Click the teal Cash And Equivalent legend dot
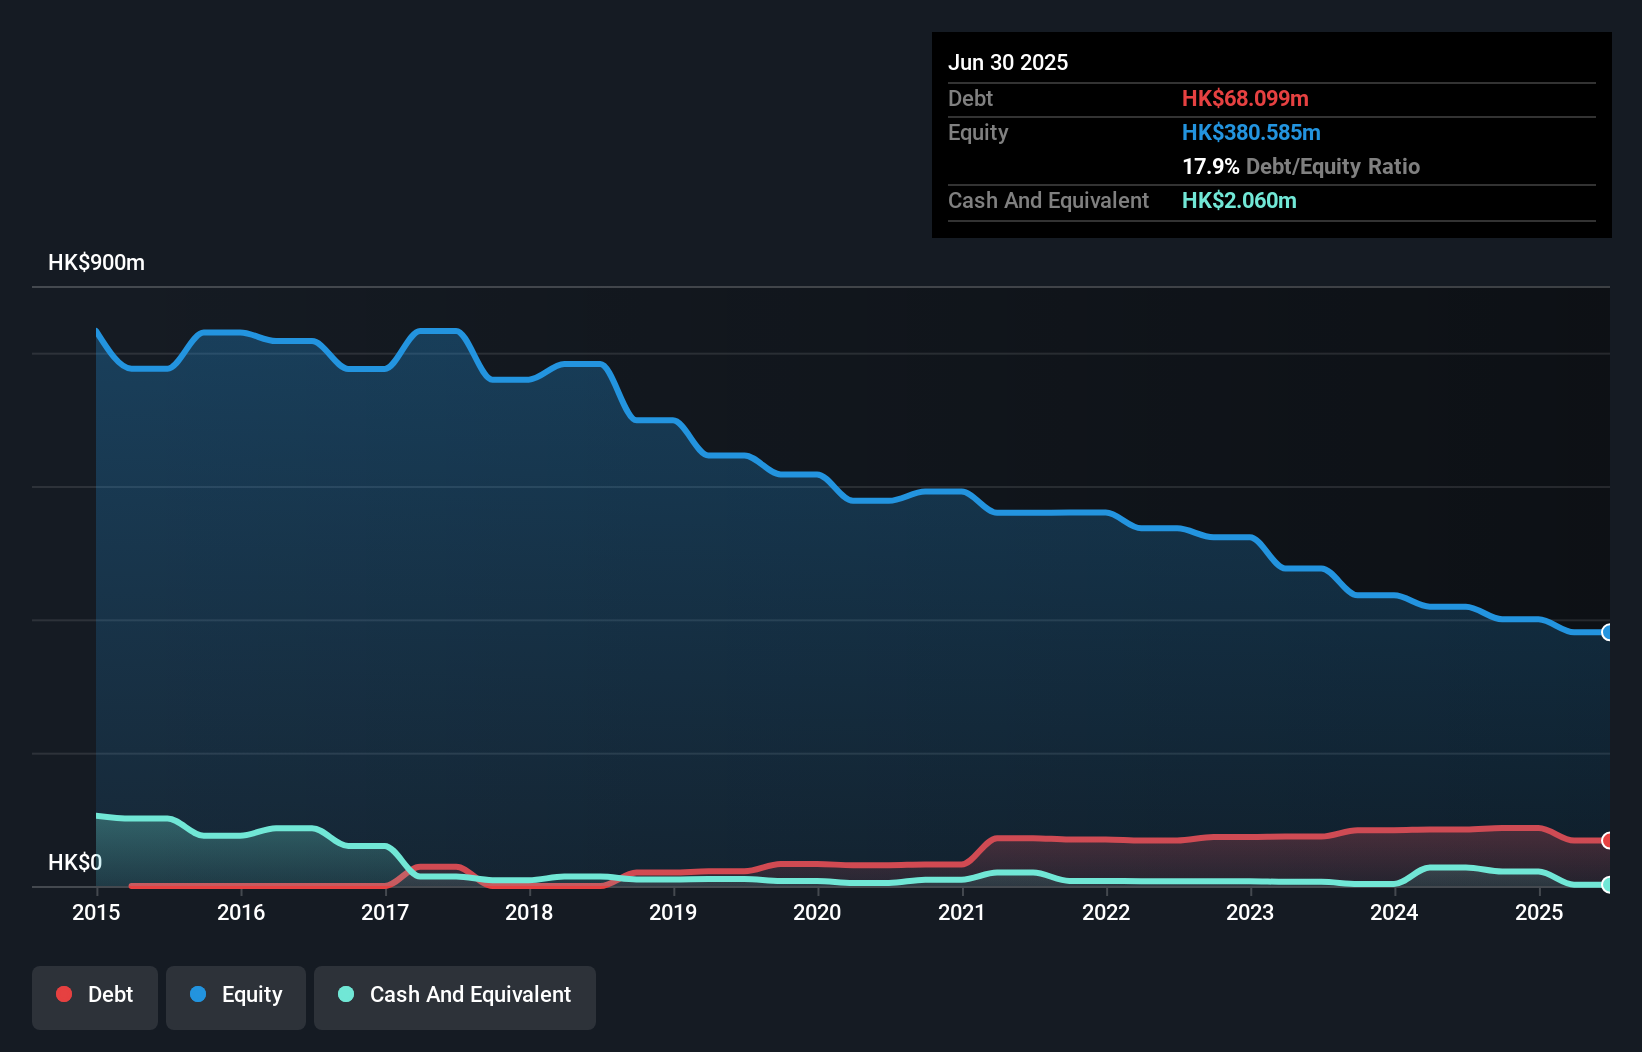 346,994
